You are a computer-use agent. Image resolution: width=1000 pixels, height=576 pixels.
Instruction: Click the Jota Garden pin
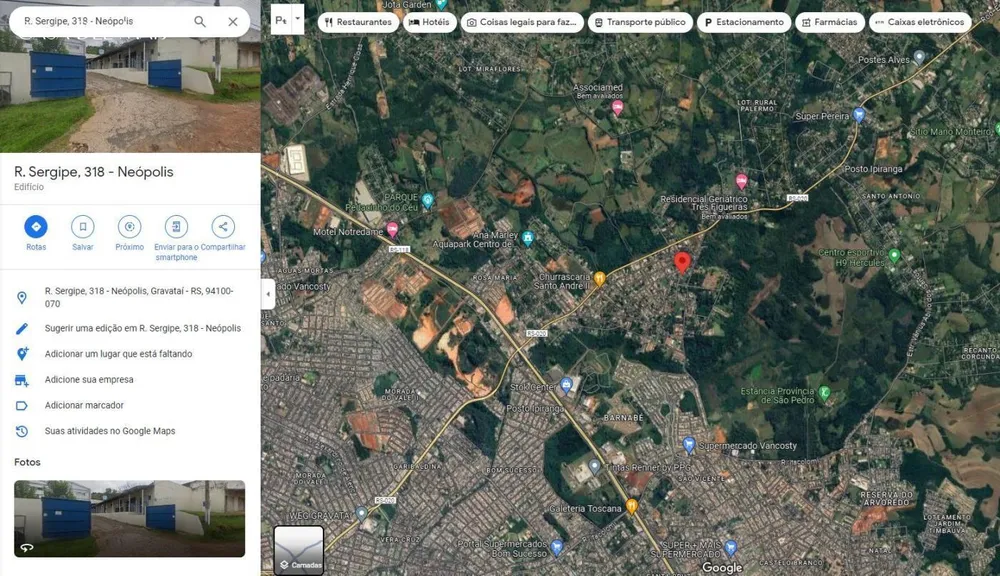[x=441, y=4]
